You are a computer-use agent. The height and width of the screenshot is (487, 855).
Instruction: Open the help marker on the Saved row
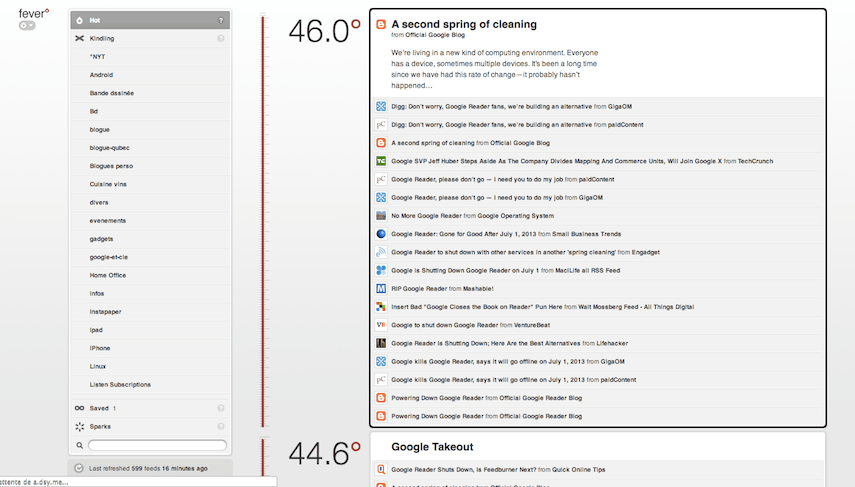pos(221,408)
